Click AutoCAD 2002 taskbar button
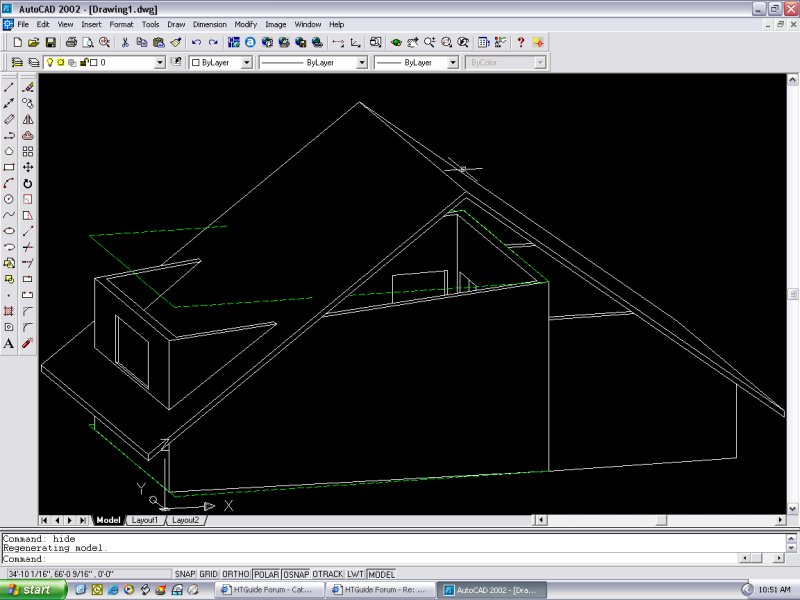 pos(492,590)
